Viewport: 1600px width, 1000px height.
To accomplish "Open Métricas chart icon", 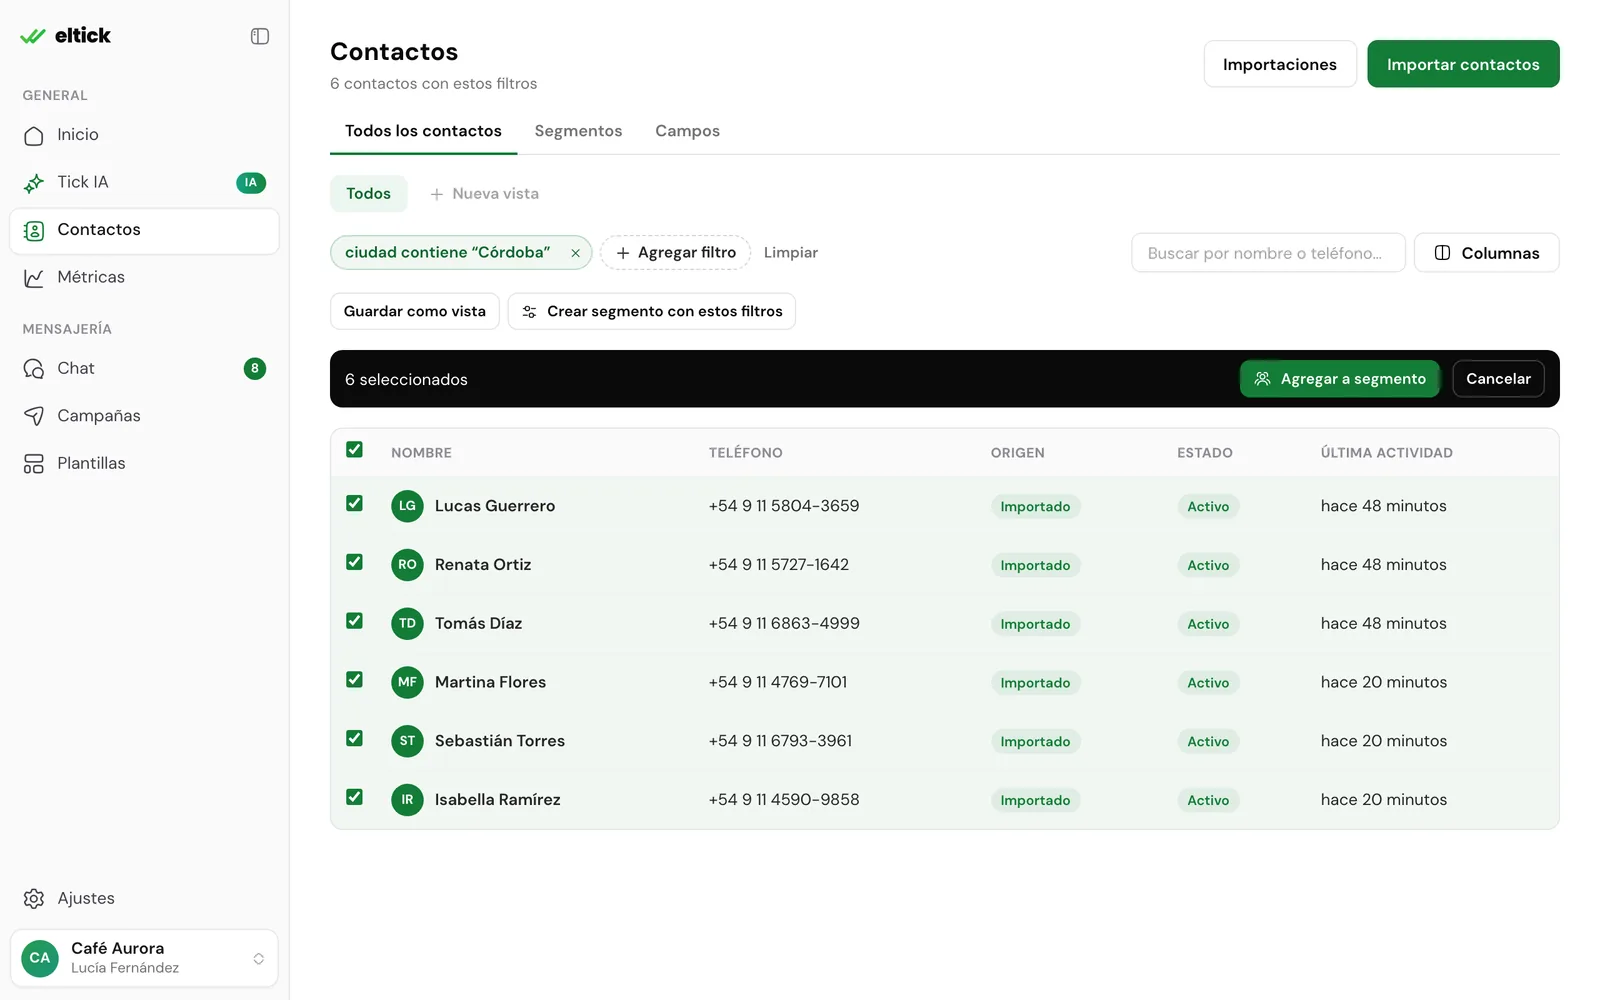I will [x=34, y=277].
